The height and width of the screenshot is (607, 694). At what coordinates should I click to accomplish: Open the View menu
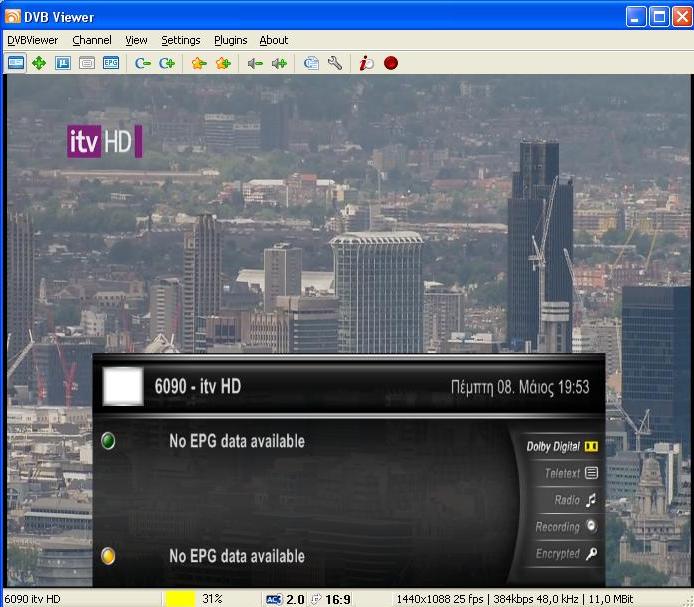pos(136,40)
